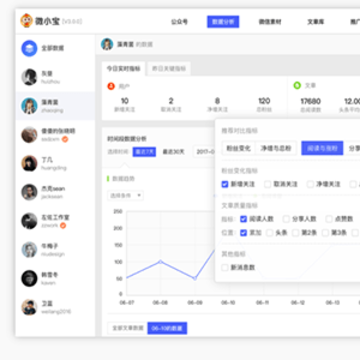Select the jacksean account avatar
360x360 pixels.
click(29, 192)
